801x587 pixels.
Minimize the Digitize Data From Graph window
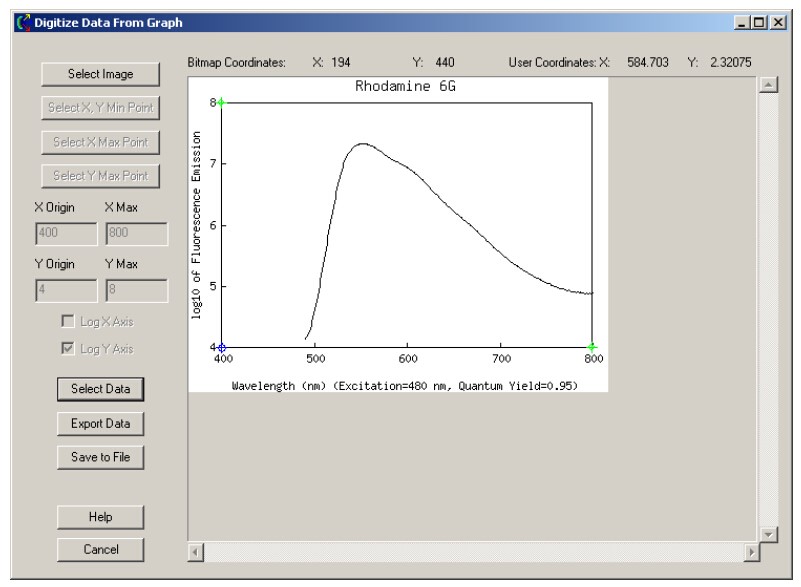[x=741, y=23]
